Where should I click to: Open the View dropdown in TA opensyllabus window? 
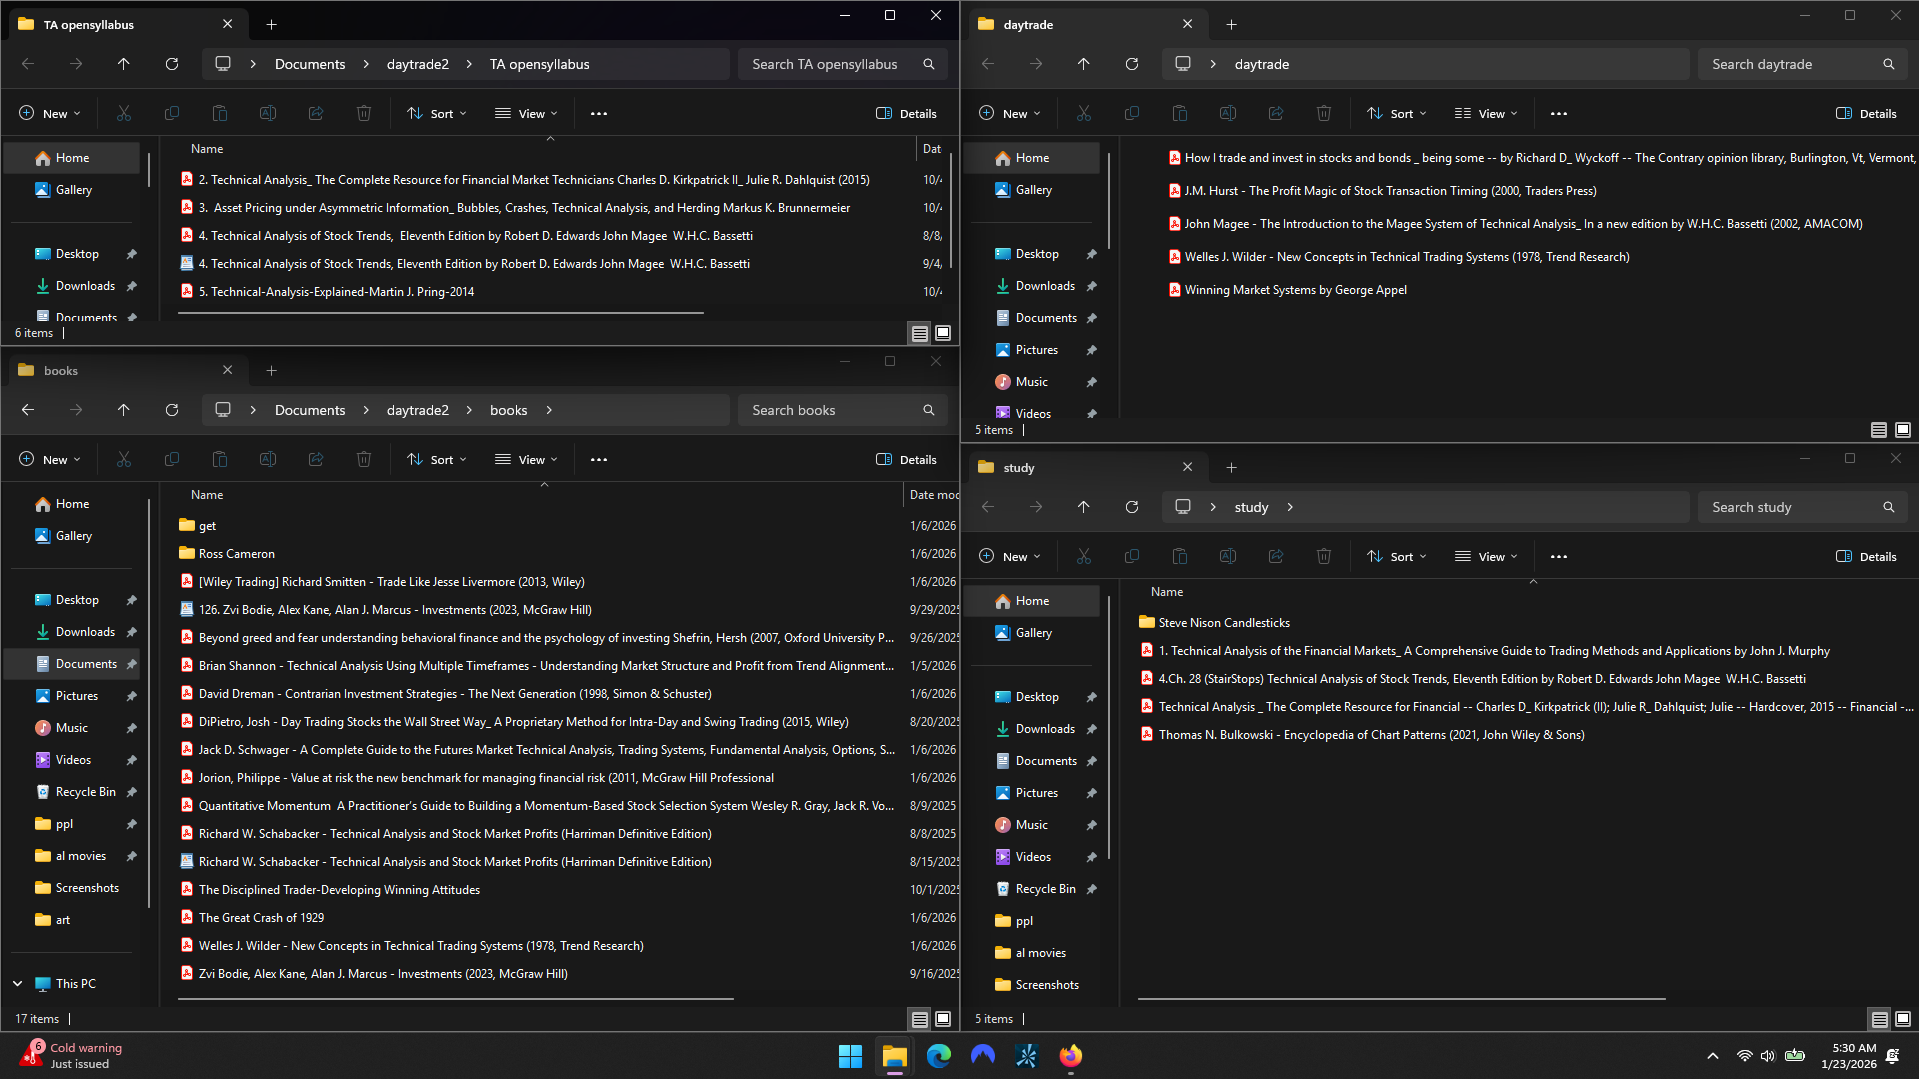tap(526, 114)
